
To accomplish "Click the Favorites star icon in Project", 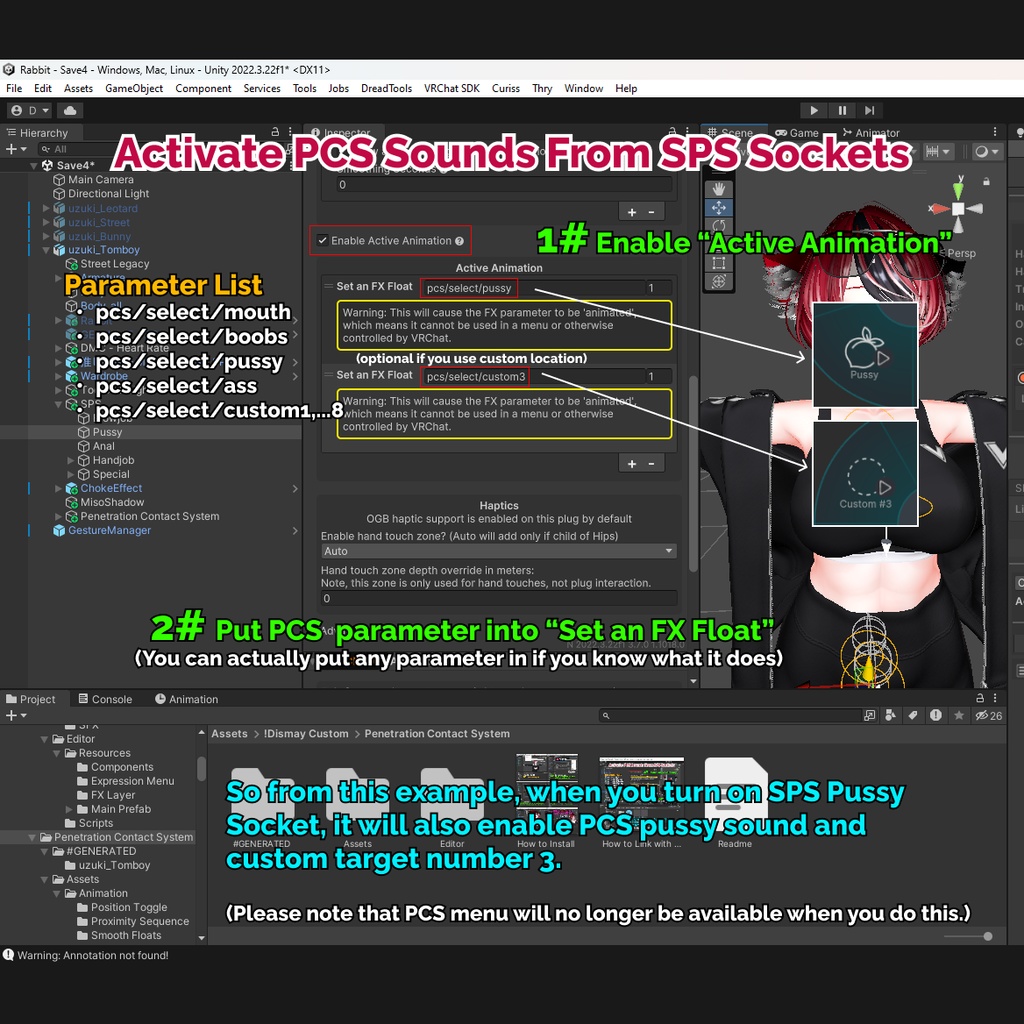I will click(959, 716).
